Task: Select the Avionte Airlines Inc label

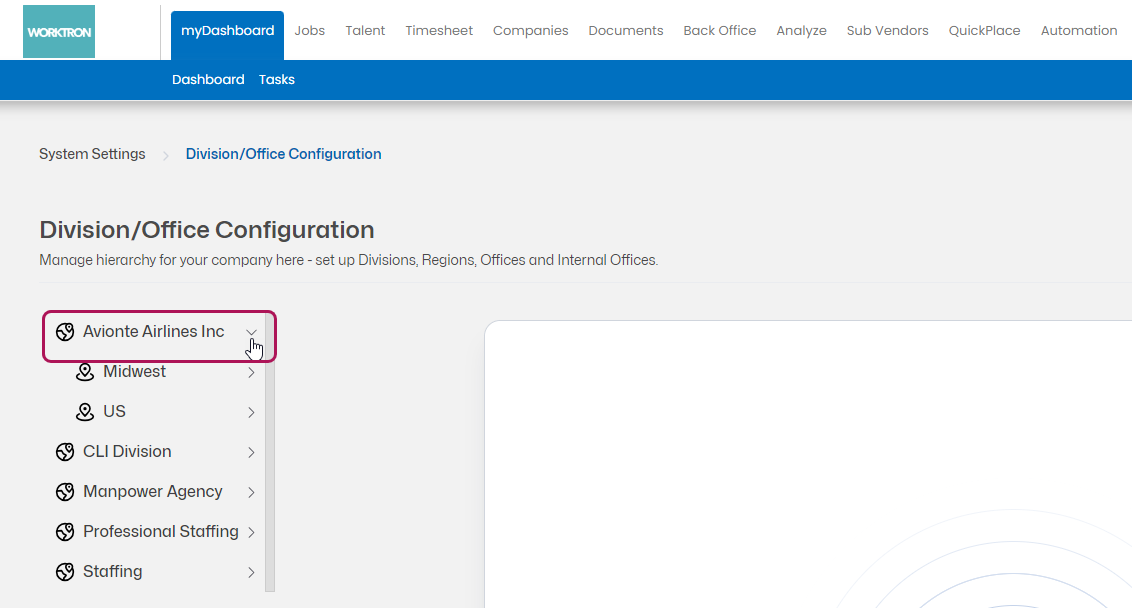Action: (x=154, y=331)
